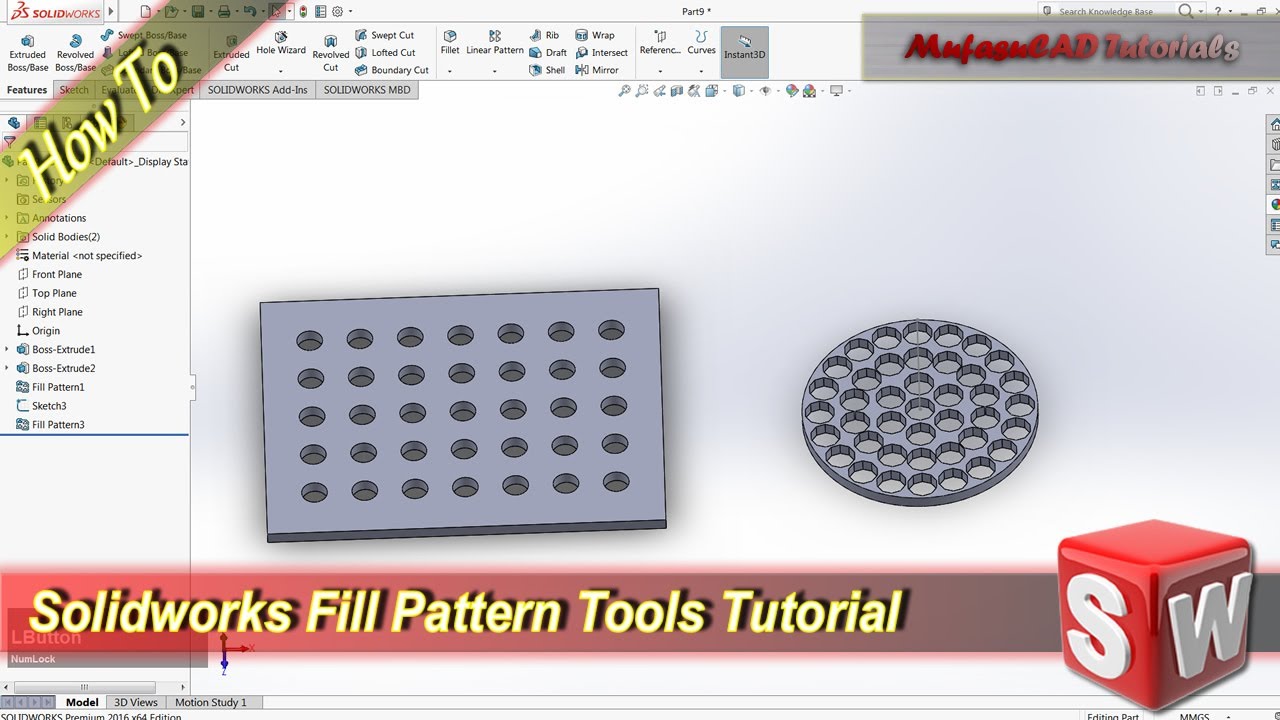
Task: Click the Extruded Cut tool
Action: click(231, 52)
